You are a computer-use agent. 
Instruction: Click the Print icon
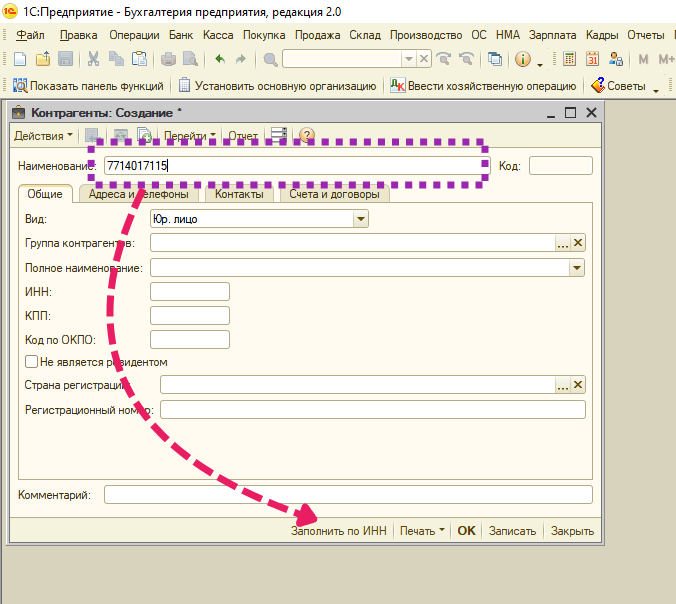pyautogui.click(x=168, y=59)
